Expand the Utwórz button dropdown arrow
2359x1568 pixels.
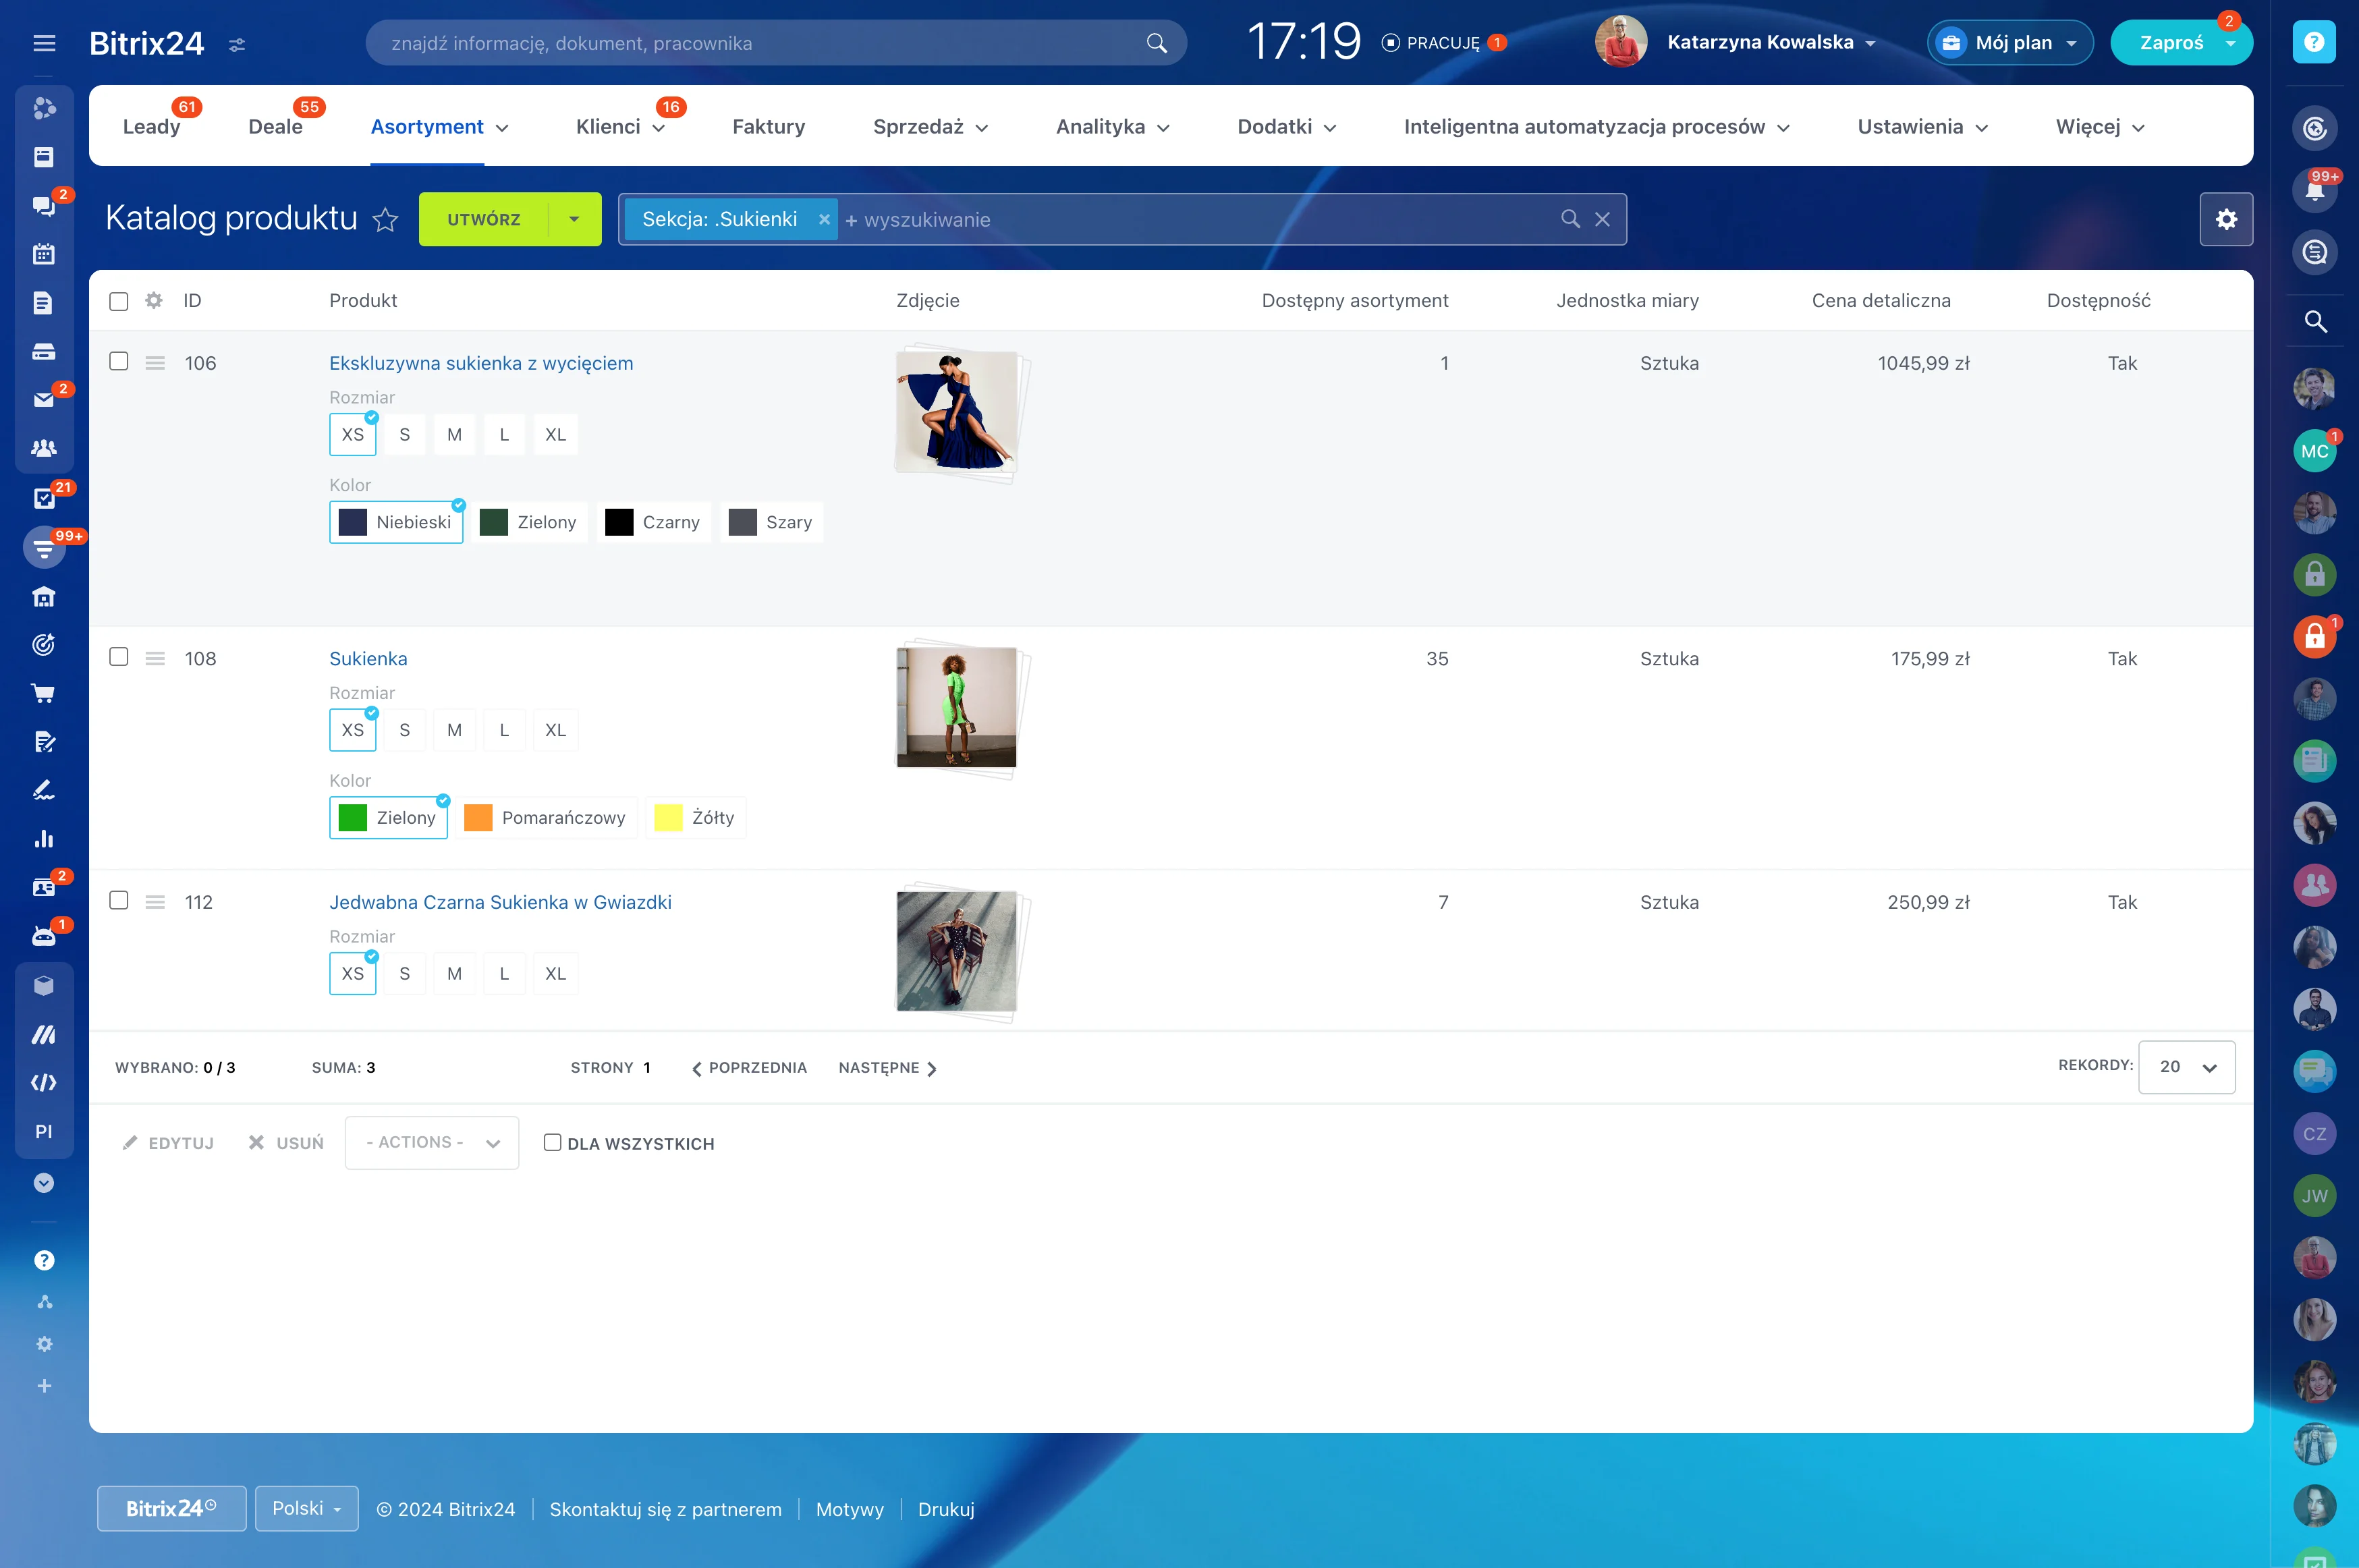point(574,219)
